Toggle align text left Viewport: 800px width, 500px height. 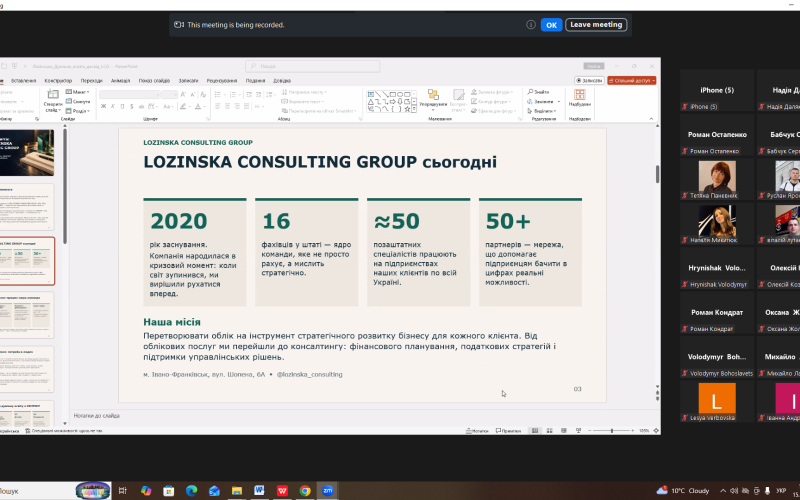(x=218, y=106)
